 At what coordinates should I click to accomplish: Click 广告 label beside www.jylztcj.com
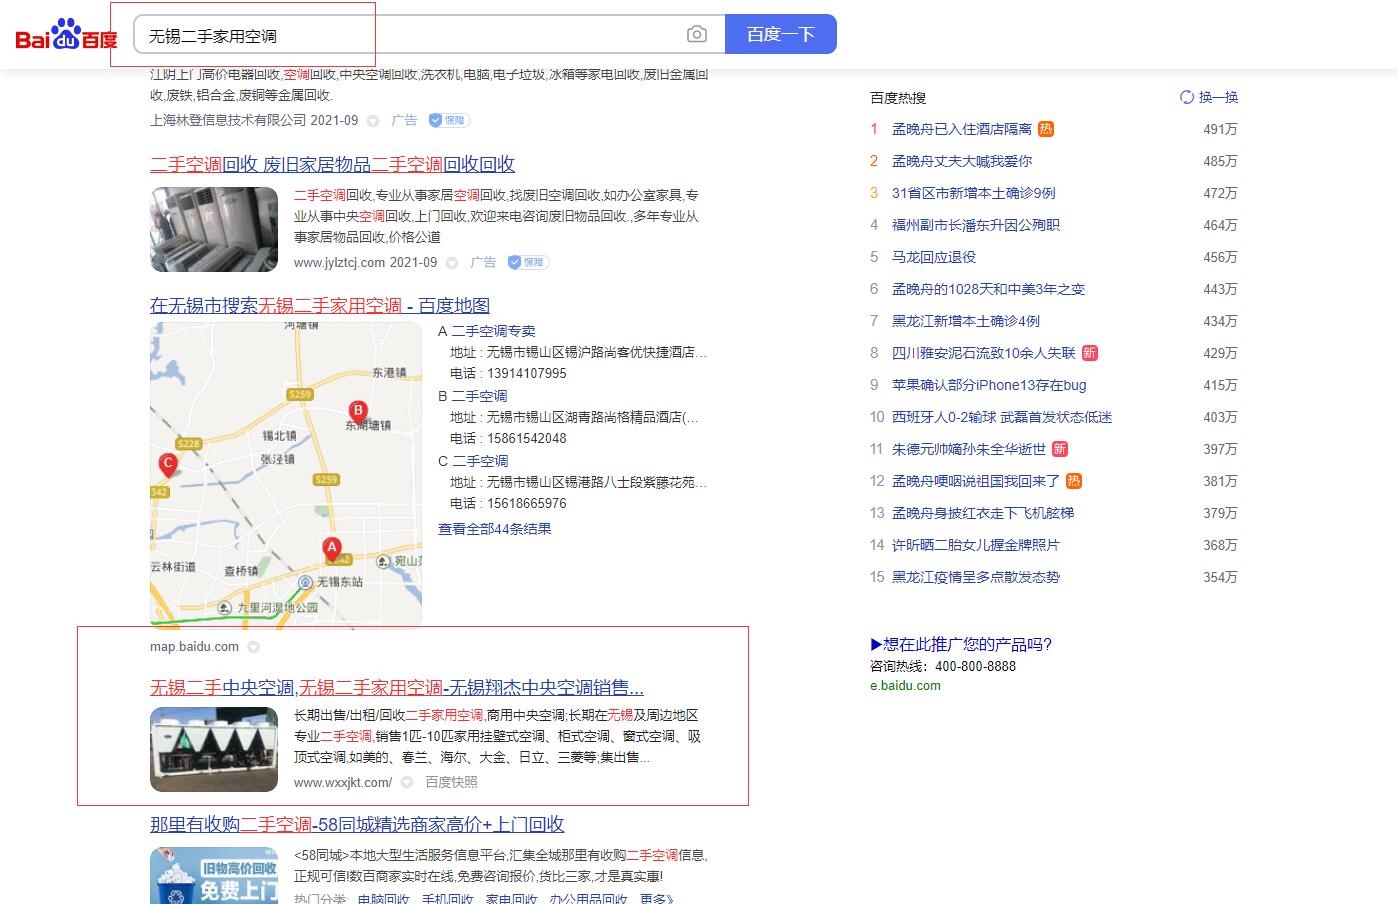[483, 262]
